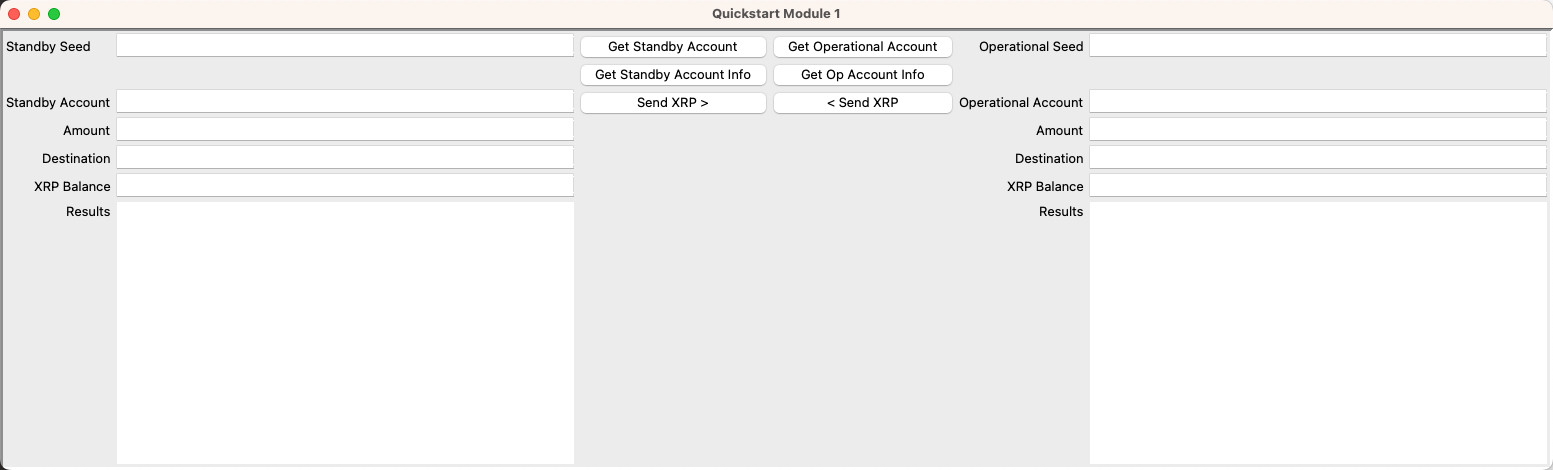This screenshot has height=470, width=1553.
Task: Send XRP from standby to operational
Action: click(673, 102)
